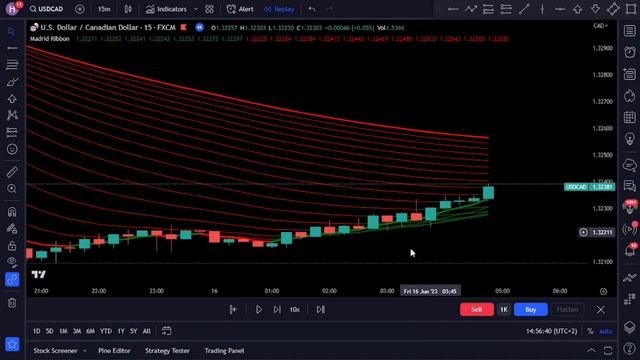Open favorites star toolbar button

tap(12, 344)
